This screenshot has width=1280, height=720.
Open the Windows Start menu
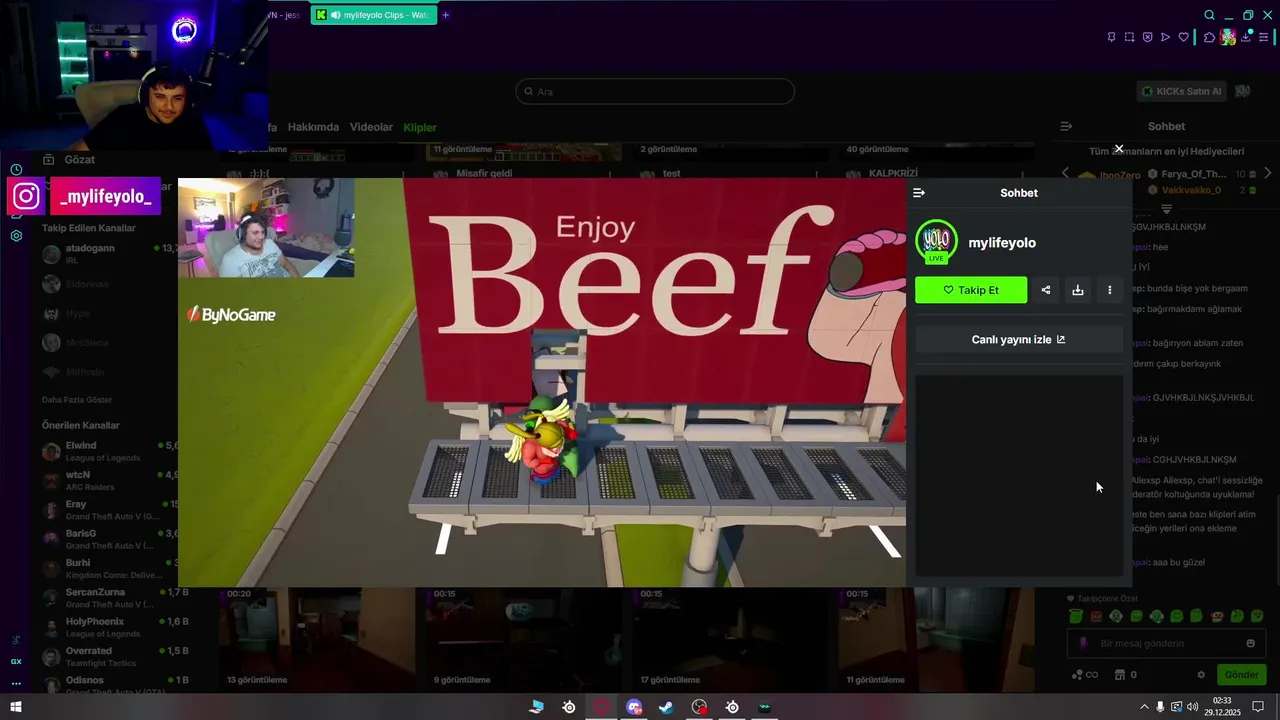(x=16, y=707)
